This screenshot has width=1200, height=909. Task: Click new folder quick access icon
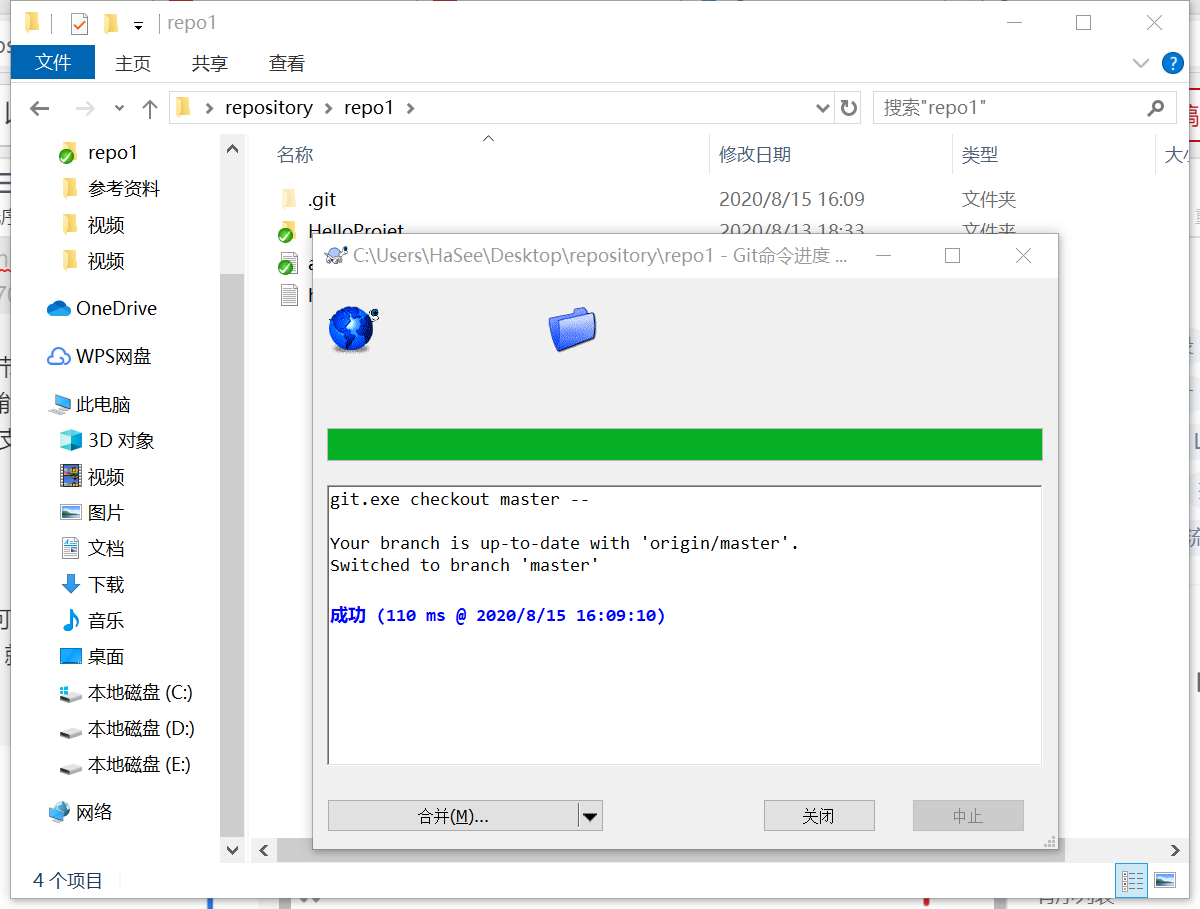(110, 23)
